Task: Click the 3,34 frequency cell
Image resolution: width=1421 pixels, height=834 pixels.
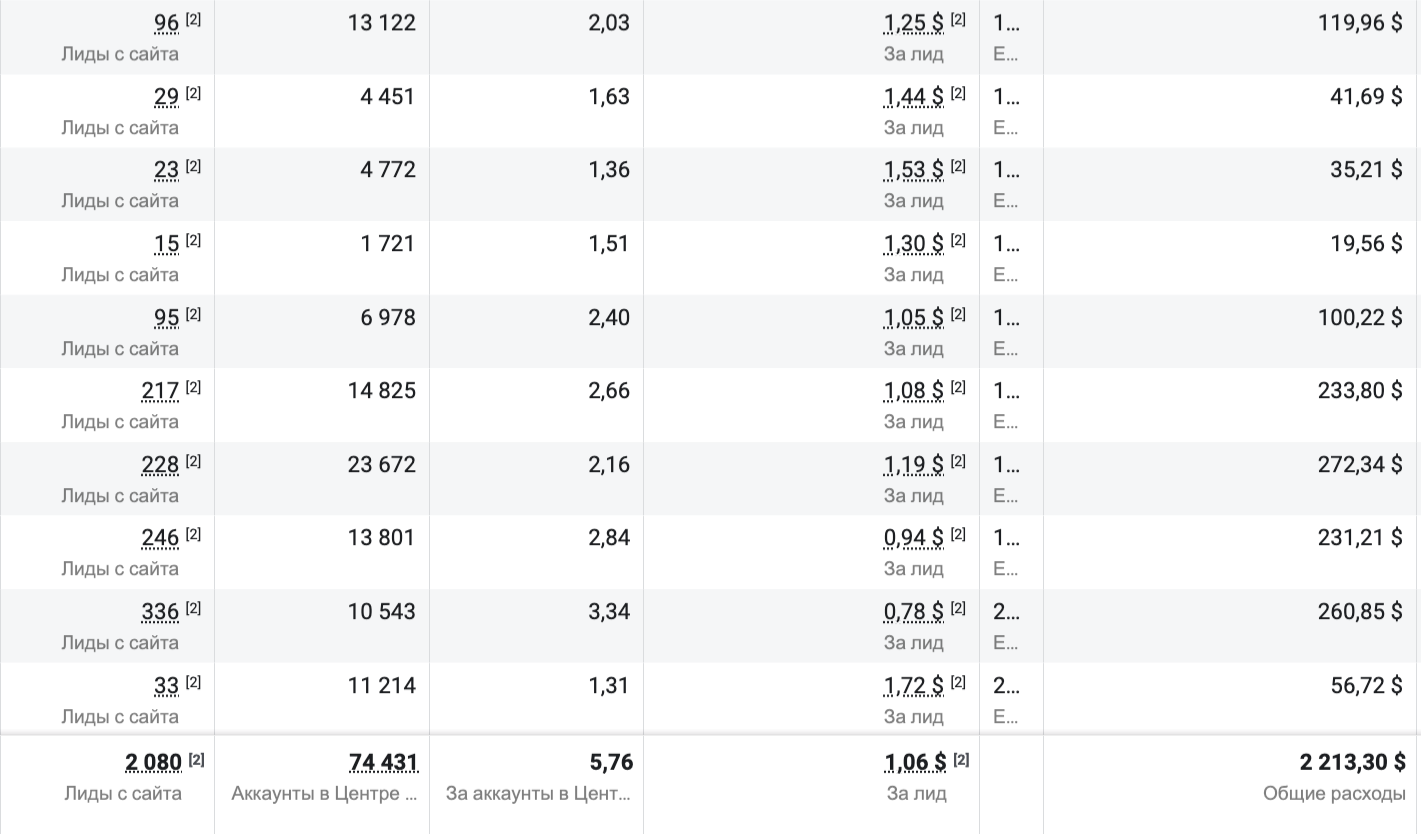Action: pyautogui.click(x=609, y=612)
